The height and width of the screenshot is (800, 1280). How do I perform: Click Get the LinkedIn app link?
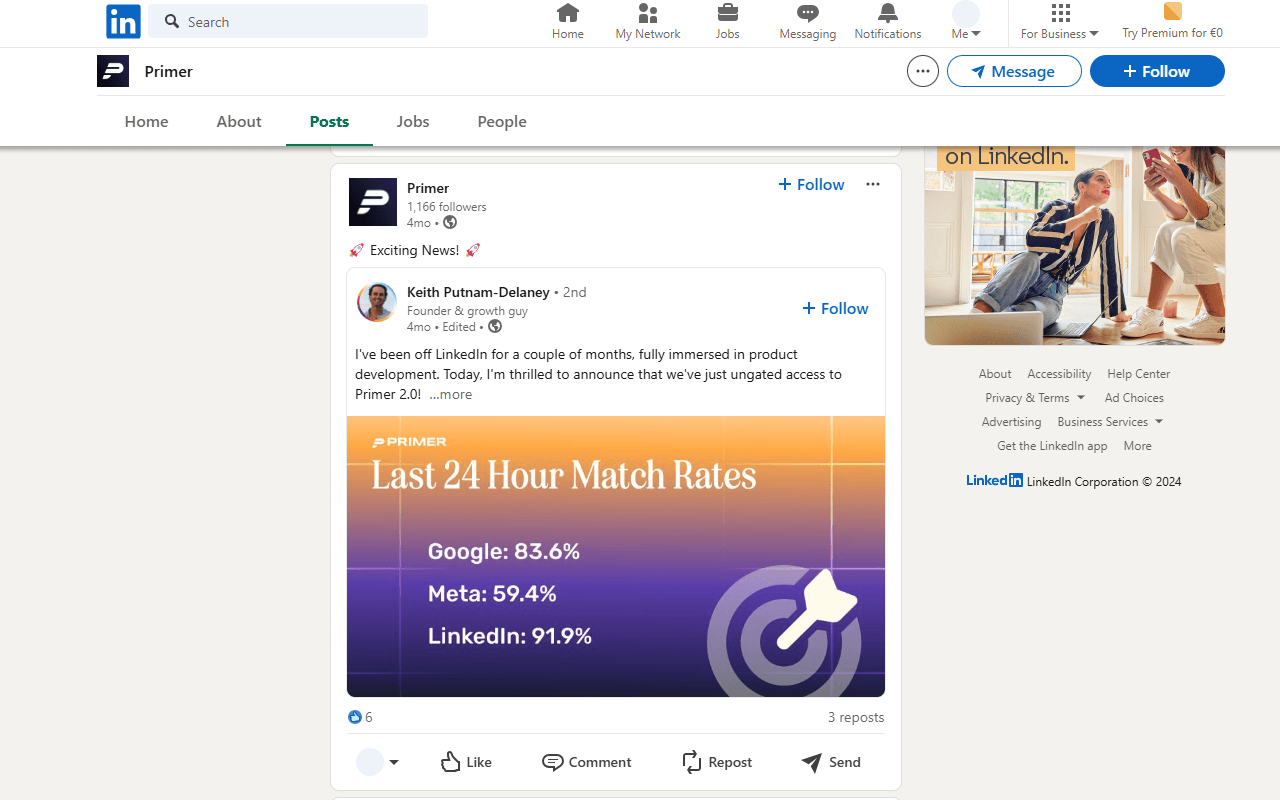[1052, 445]
